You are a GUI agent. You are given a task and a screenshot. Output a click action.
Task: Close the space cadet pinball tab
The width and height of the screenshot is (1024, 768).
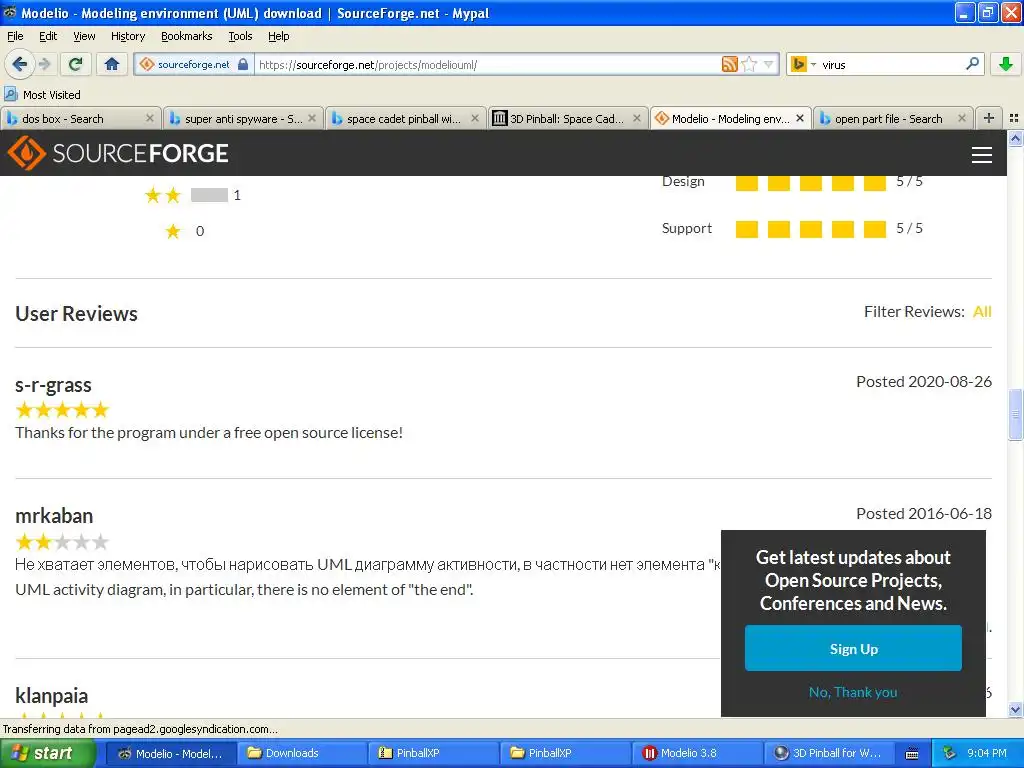point(475,118)
